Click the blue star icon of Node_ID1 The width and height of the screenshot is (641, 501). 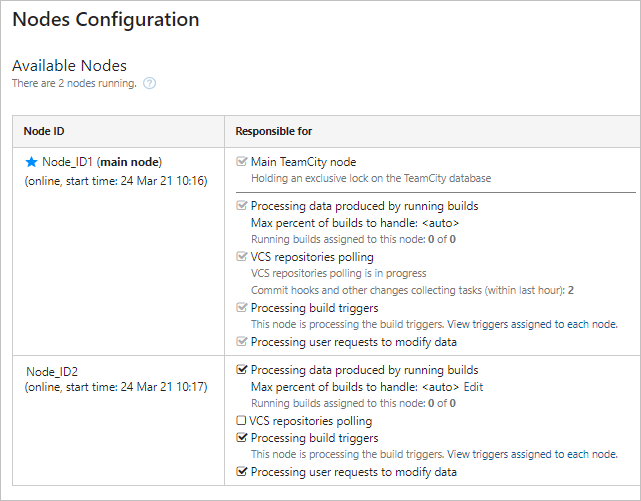[x=31, y=162]
